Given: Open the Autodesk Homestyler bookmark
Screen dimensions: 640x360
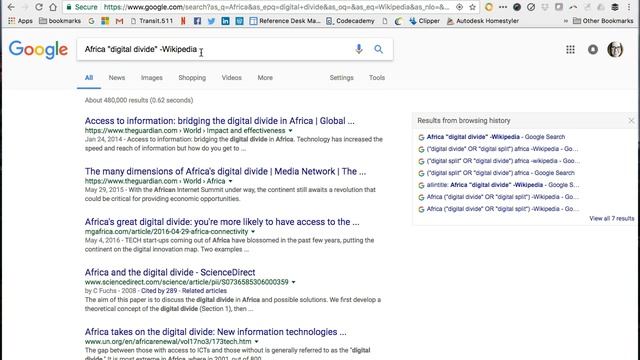Looking at the screenshot, I should point(483,20).
